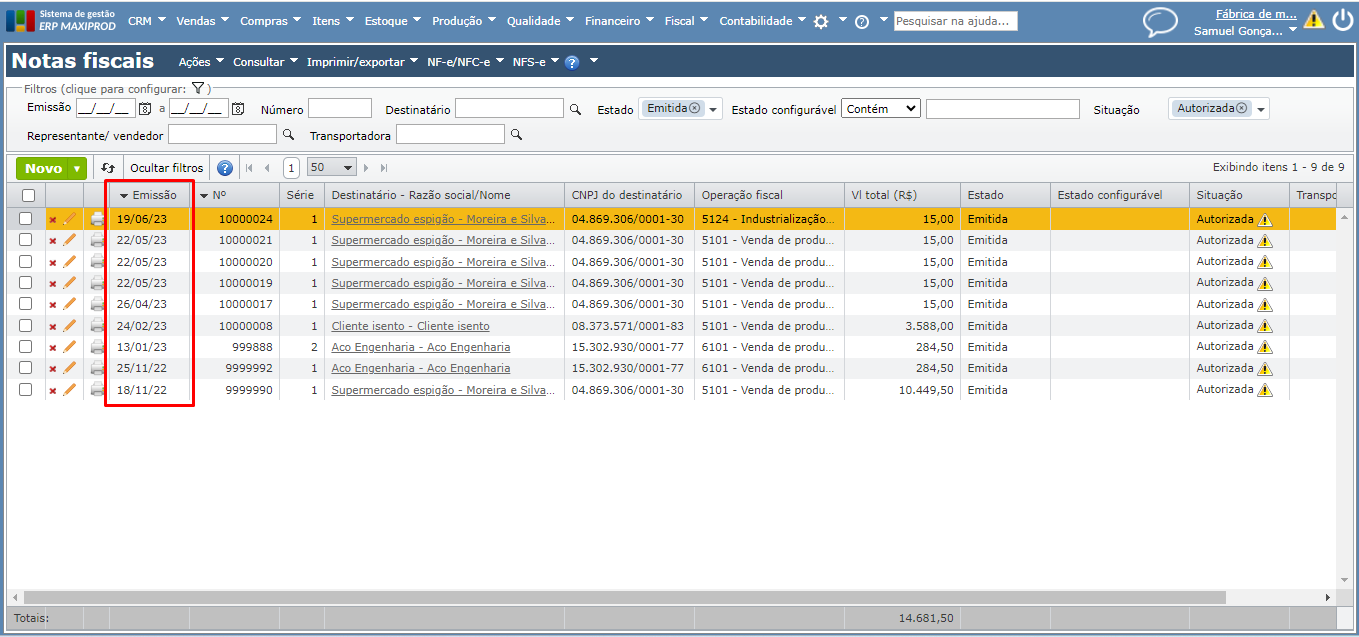Screen dimensions: 1359x637
Task: Remove the Emitida tag from Estado filter
Action: (694, 108)
